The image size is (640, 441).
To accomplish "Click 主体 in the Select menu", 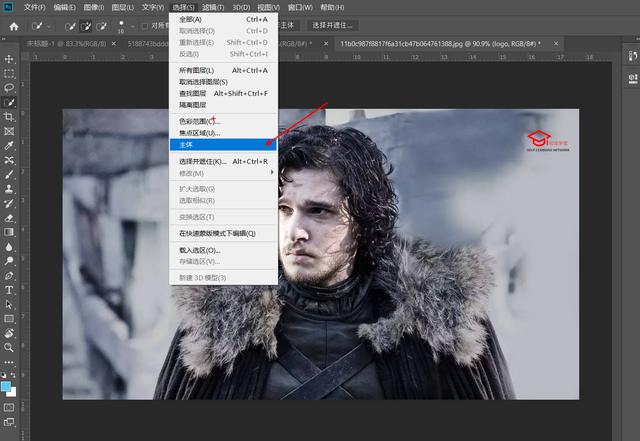I will pos(223,145).
